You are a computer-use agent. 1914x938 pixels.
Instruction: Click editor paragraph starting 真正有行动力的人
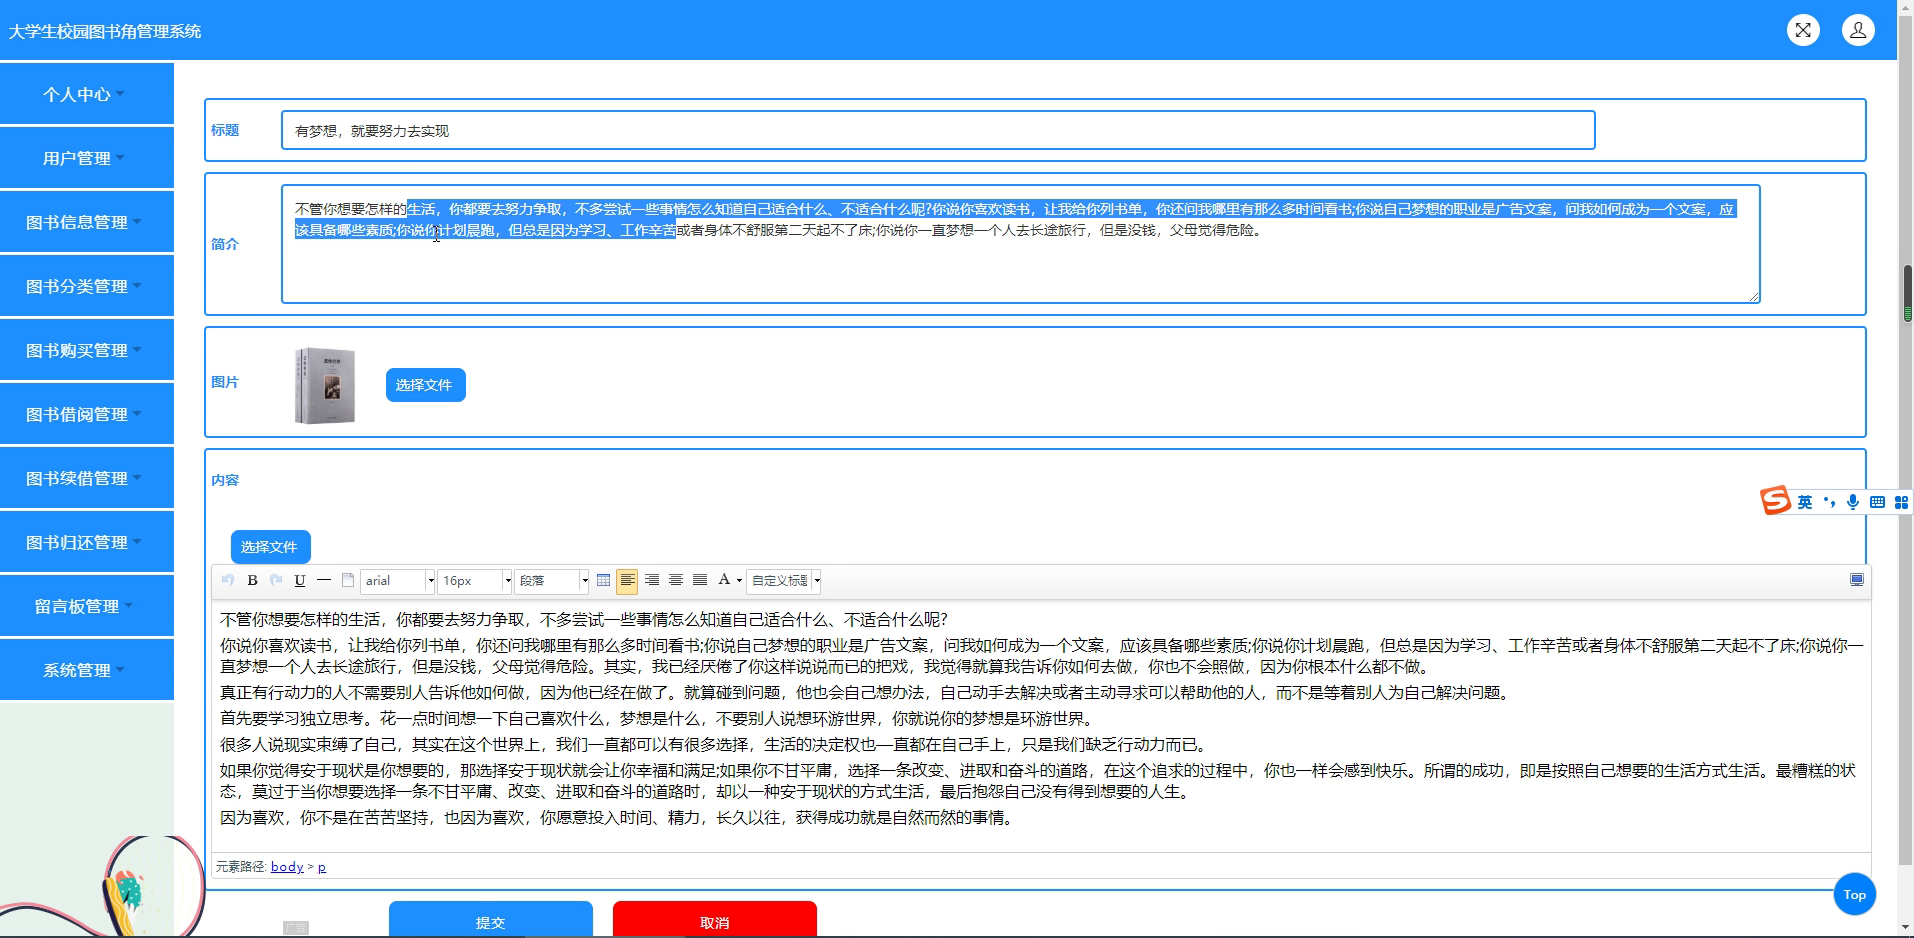coord(867,693)
